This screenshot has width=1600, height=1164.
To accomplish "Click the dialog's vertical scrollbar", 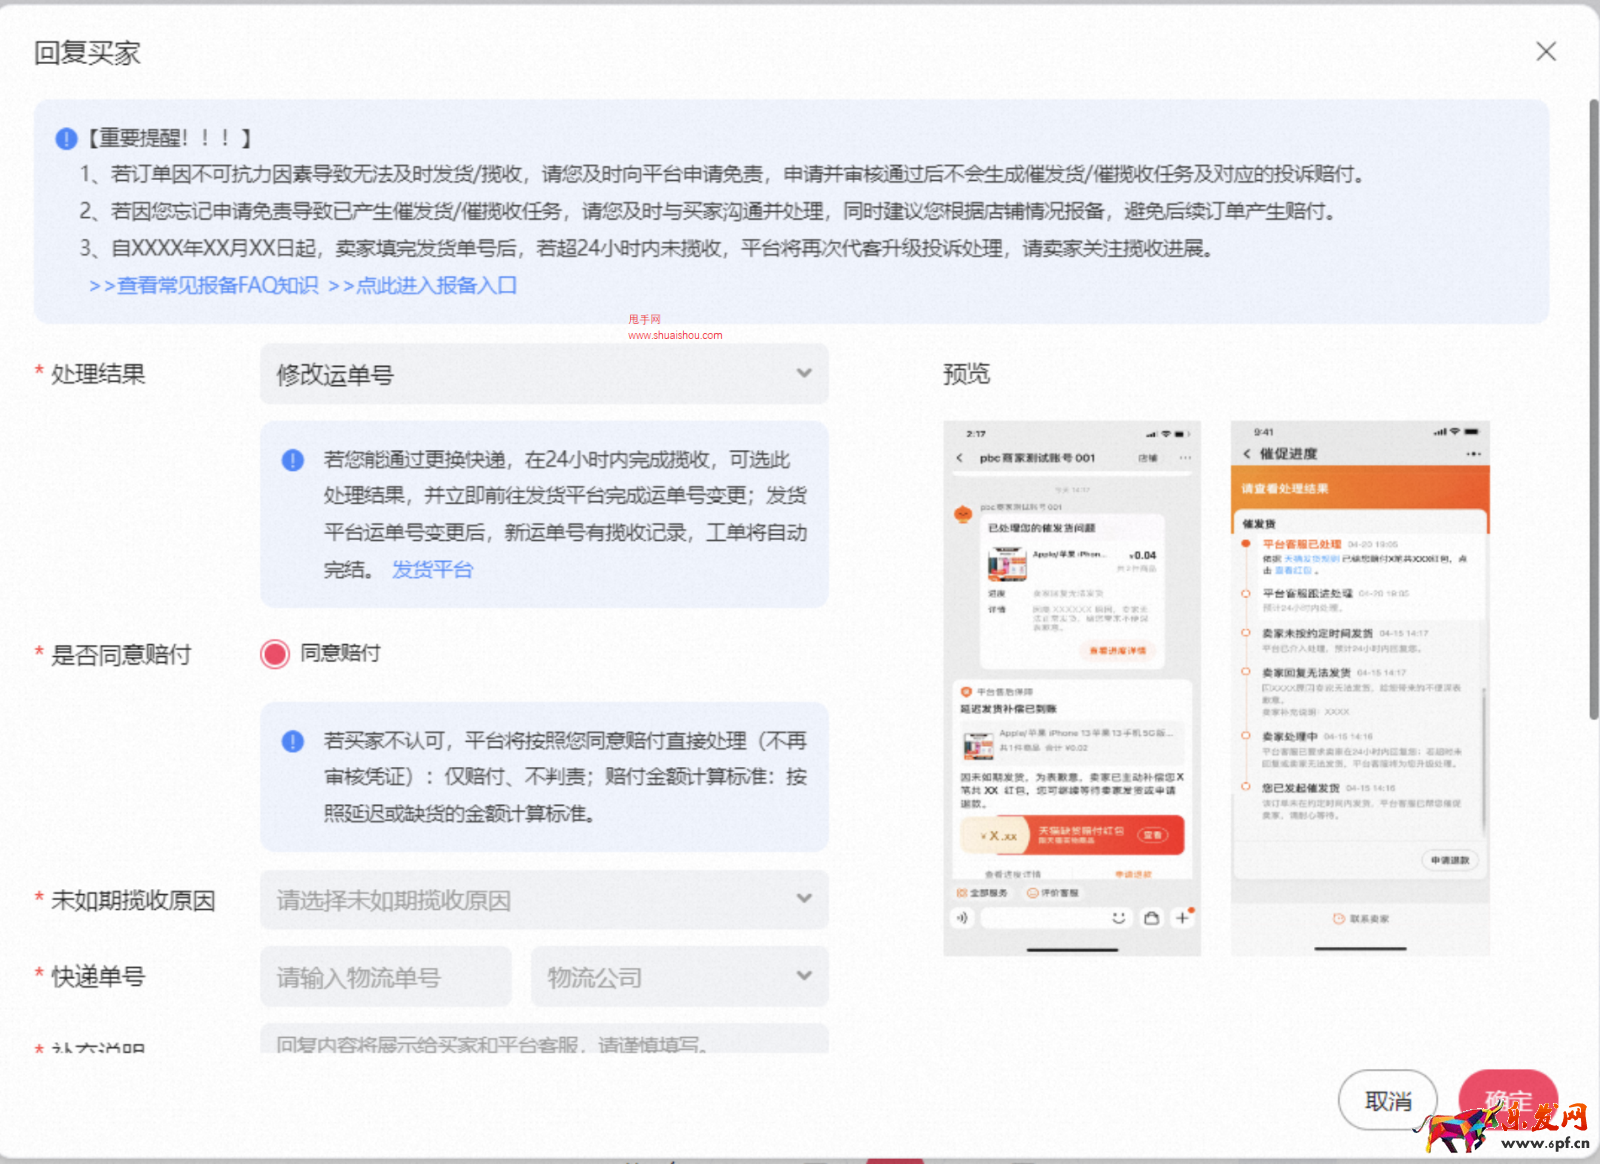I will click(1594, 410).
